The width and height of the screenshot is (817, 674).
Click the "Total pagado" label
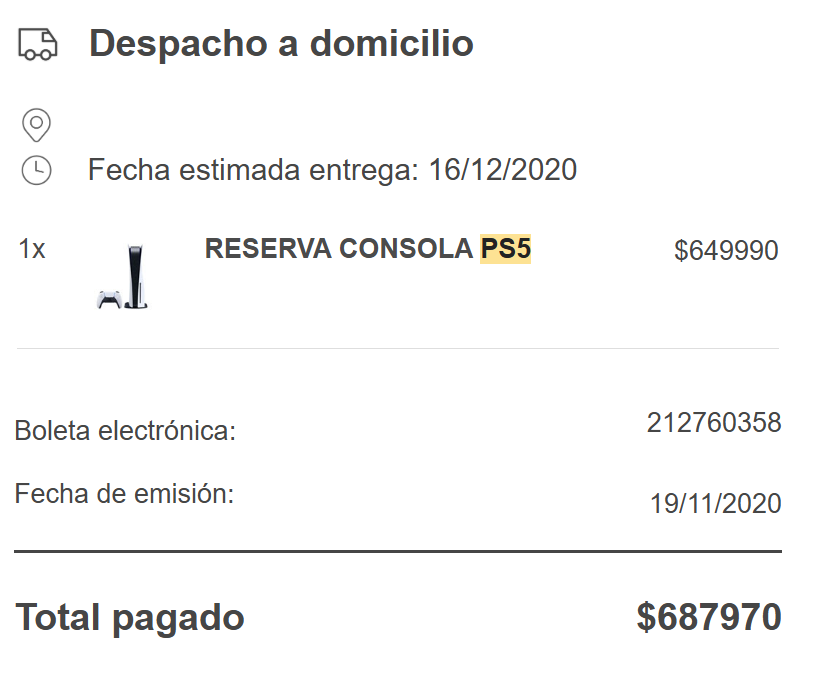pyautogui.click(x=130, y=617)
